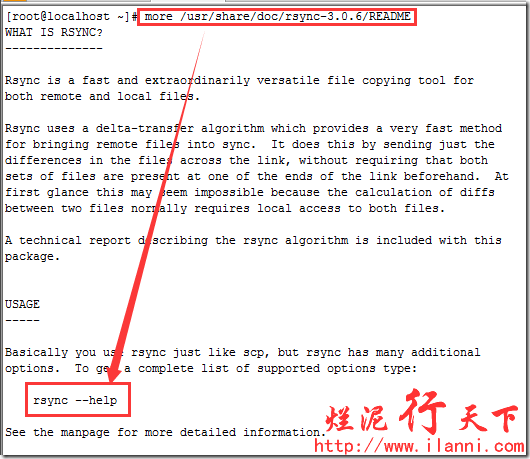Click the 'See the manpage' line
The width and height of the screenshot is (530, 459).
coord(165,432)
